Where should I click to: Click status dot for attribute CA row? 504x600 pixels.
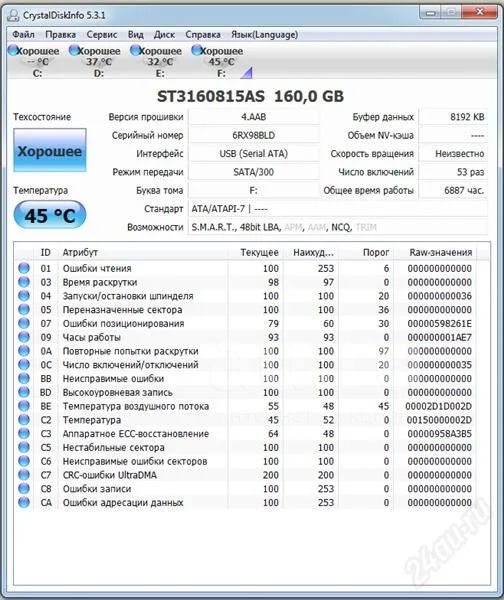tap(24, 502)
